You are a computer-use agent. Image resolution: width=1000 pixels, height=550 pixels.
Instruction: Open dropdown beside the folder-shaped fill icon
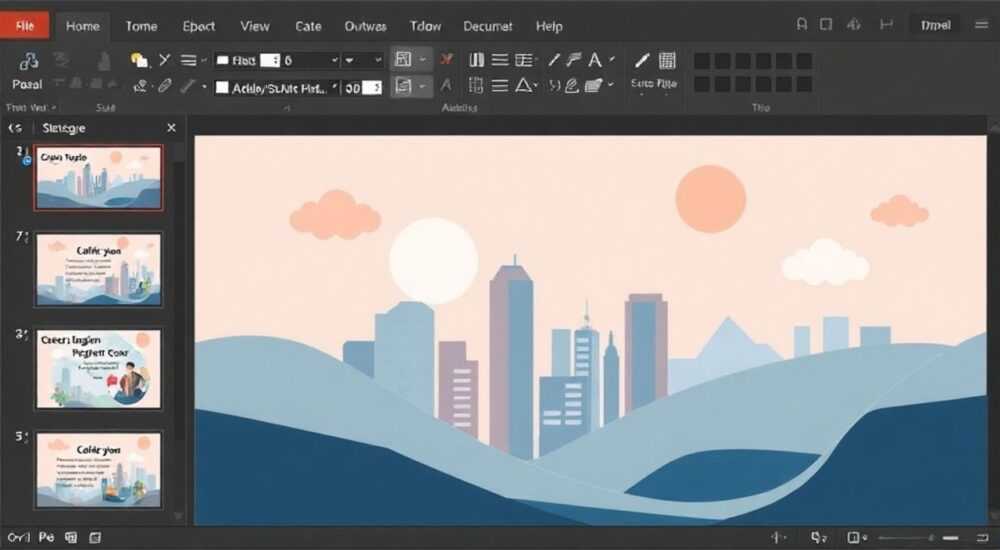coord(611,85)
